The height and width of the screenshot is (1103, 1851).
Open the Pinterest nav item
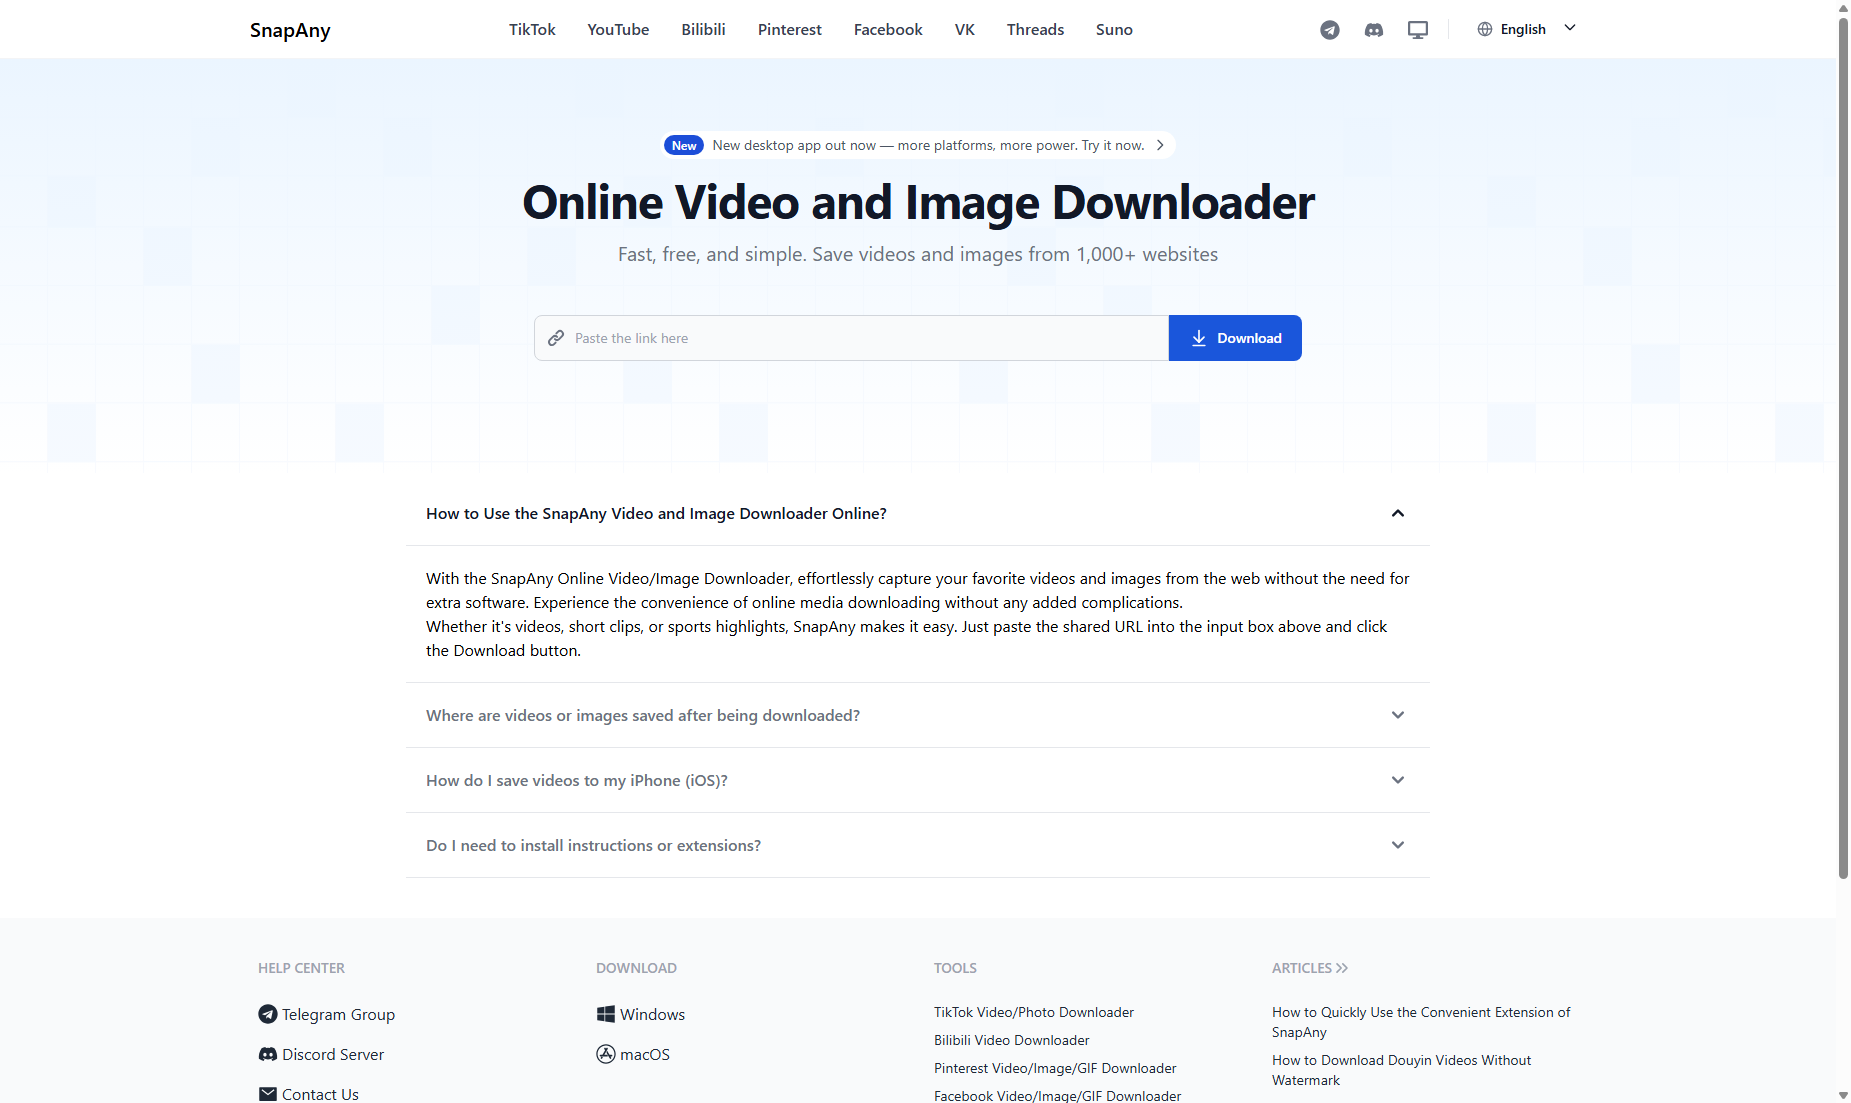[789, 30]
